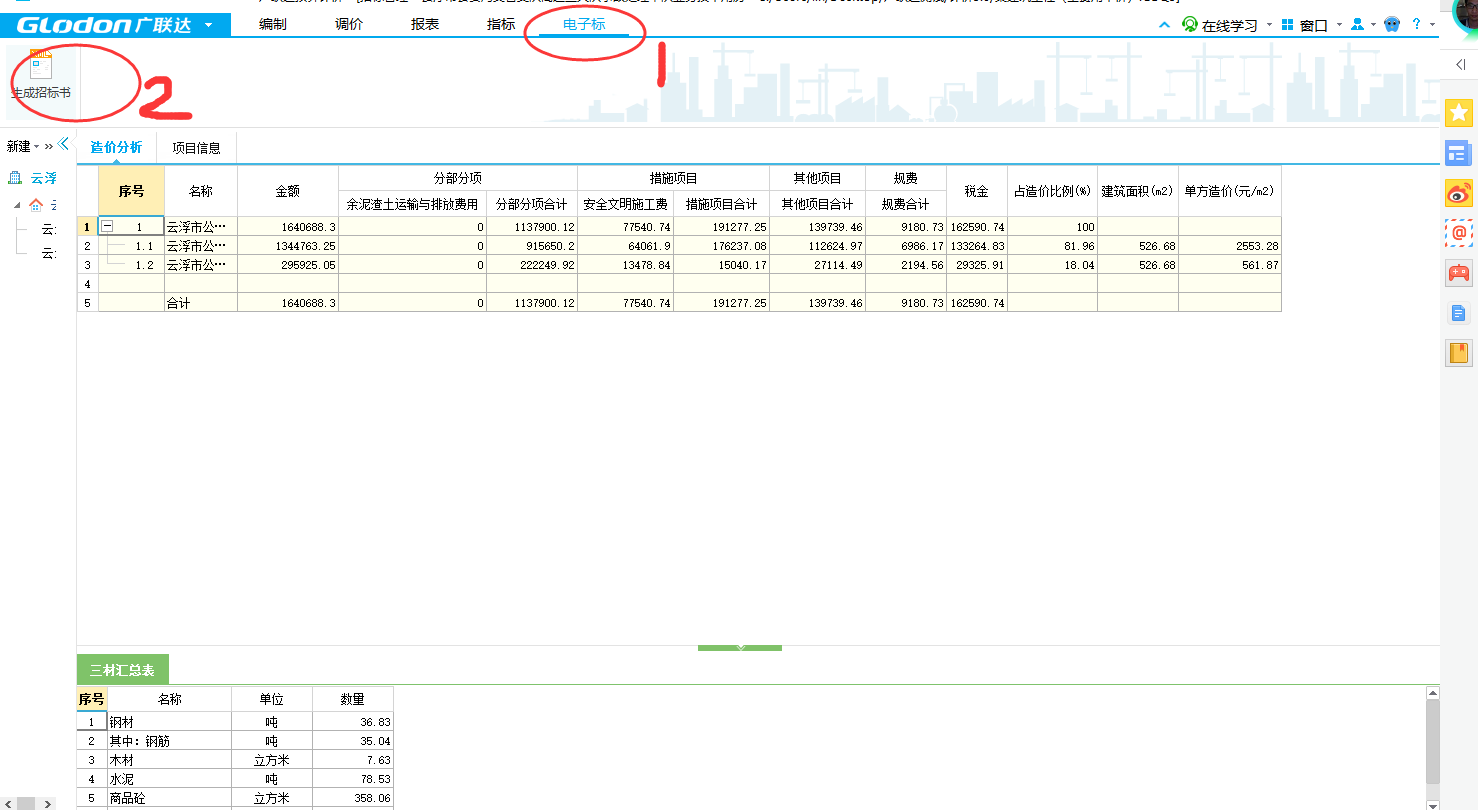Switch to the 报表 tab
The image size is (1478, 810).
click(x=425, y=24)
